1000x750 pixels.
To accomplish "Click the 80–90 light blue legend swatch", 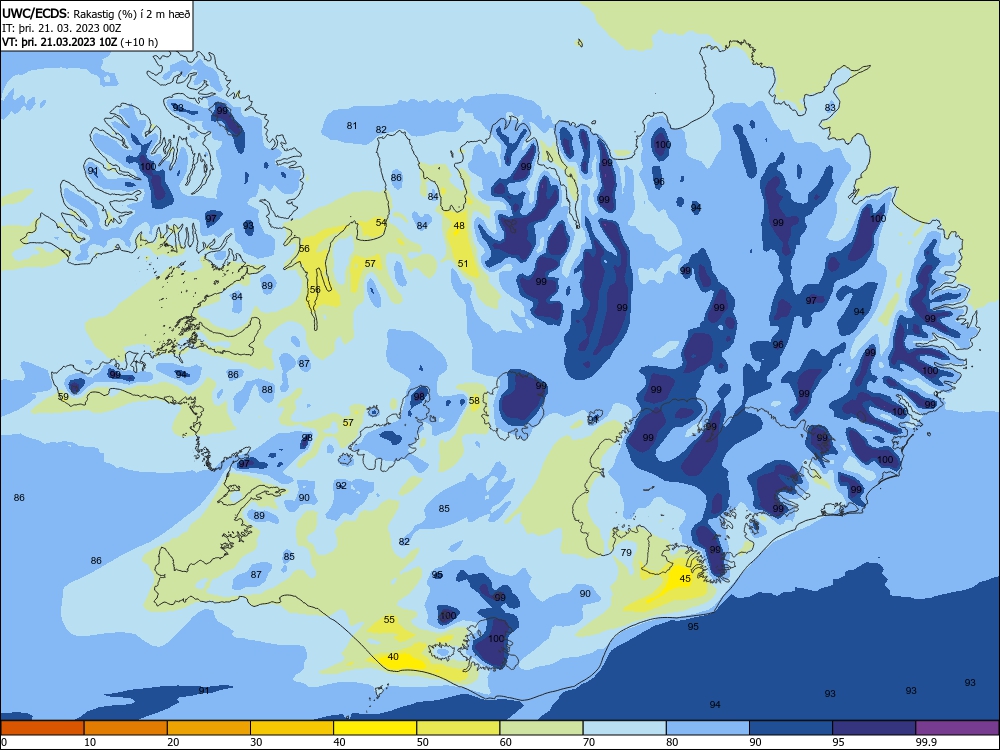I will [x=708, y=728].
